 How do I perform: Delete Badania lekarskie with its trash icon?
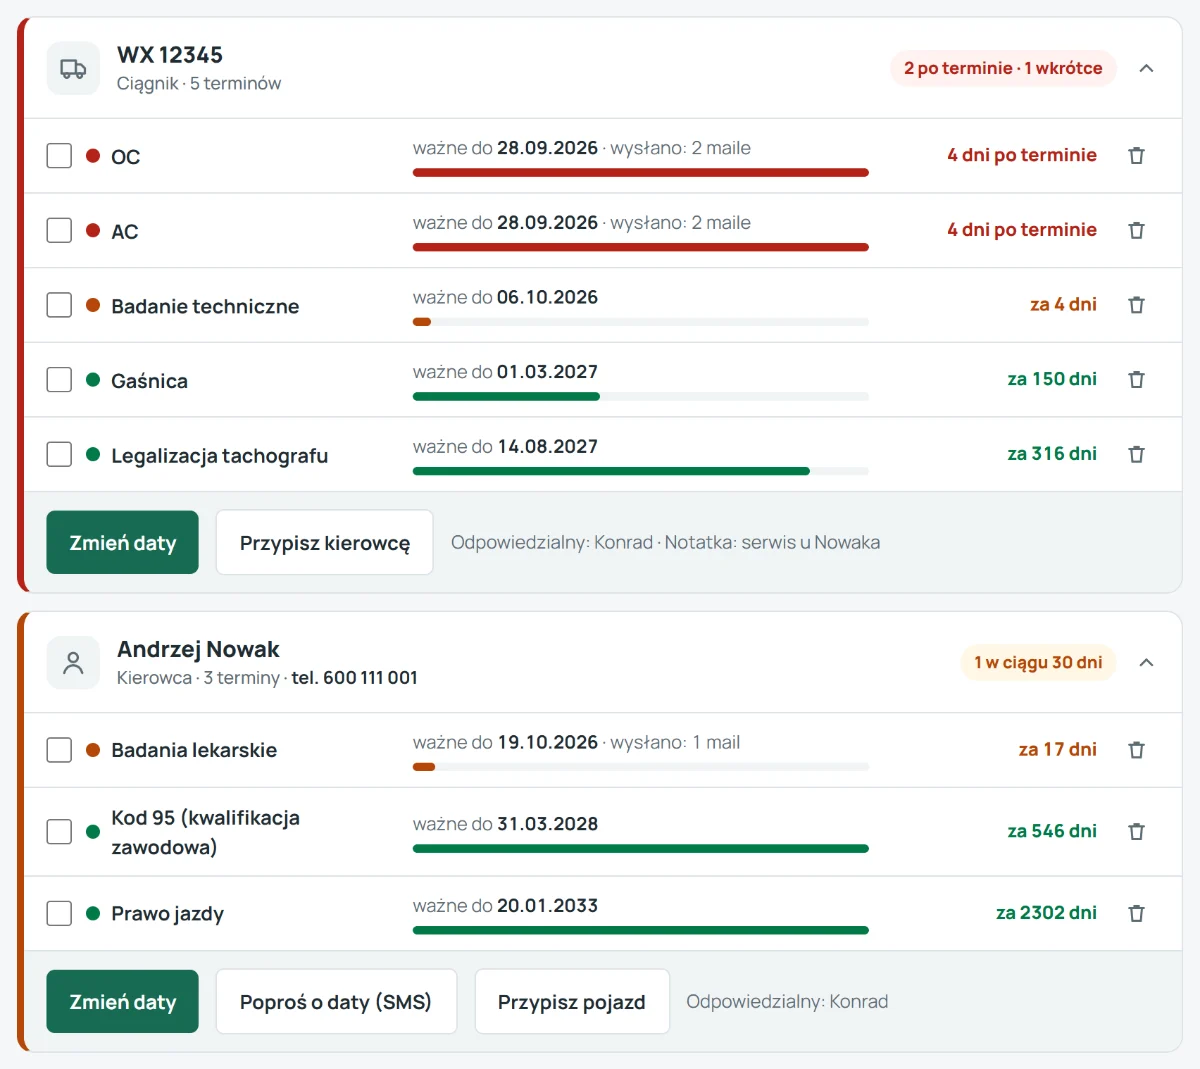1136,750
